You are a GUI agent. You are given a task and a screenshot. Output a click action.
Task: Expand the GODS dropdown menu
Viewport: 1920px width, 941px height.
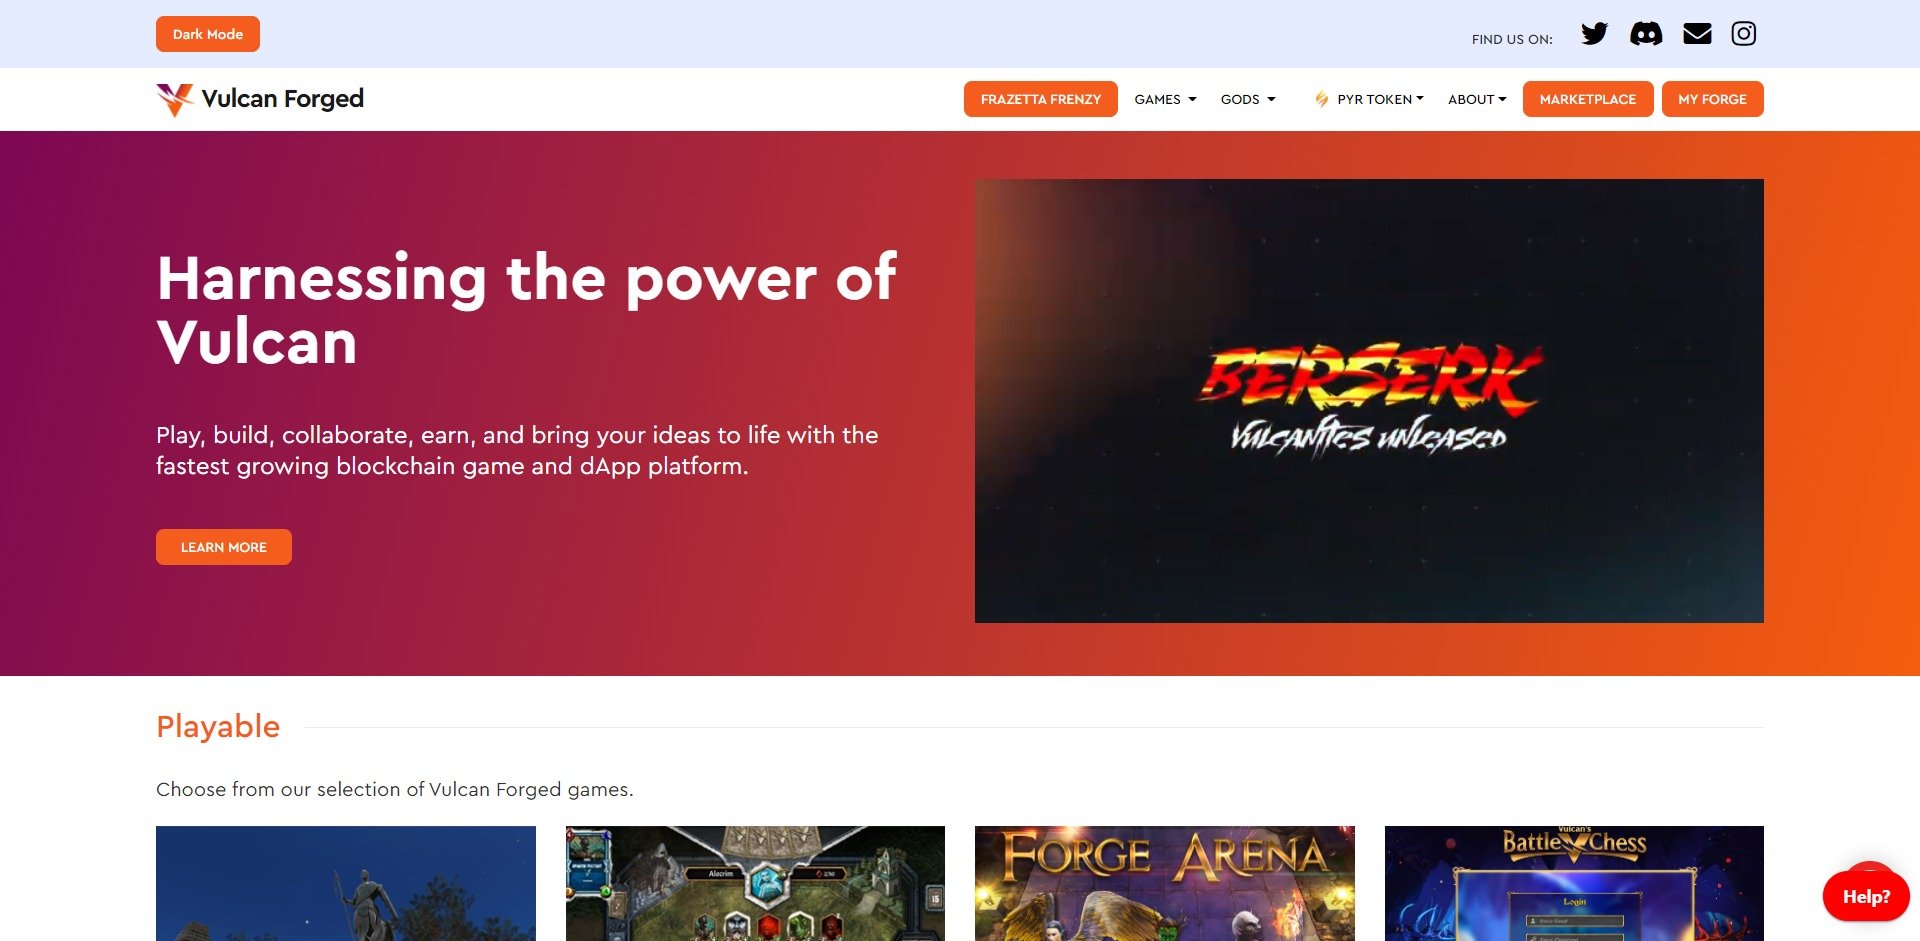1248,99
